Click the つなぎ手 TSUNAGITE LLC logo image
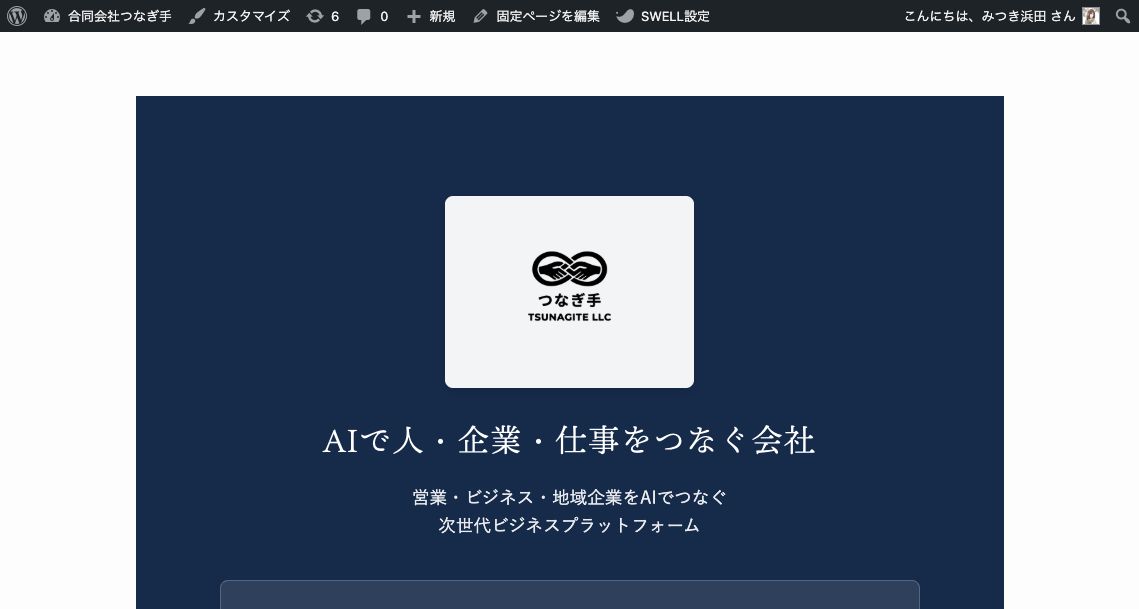This screenshot has width=1139, height=609. pos(570,291)
